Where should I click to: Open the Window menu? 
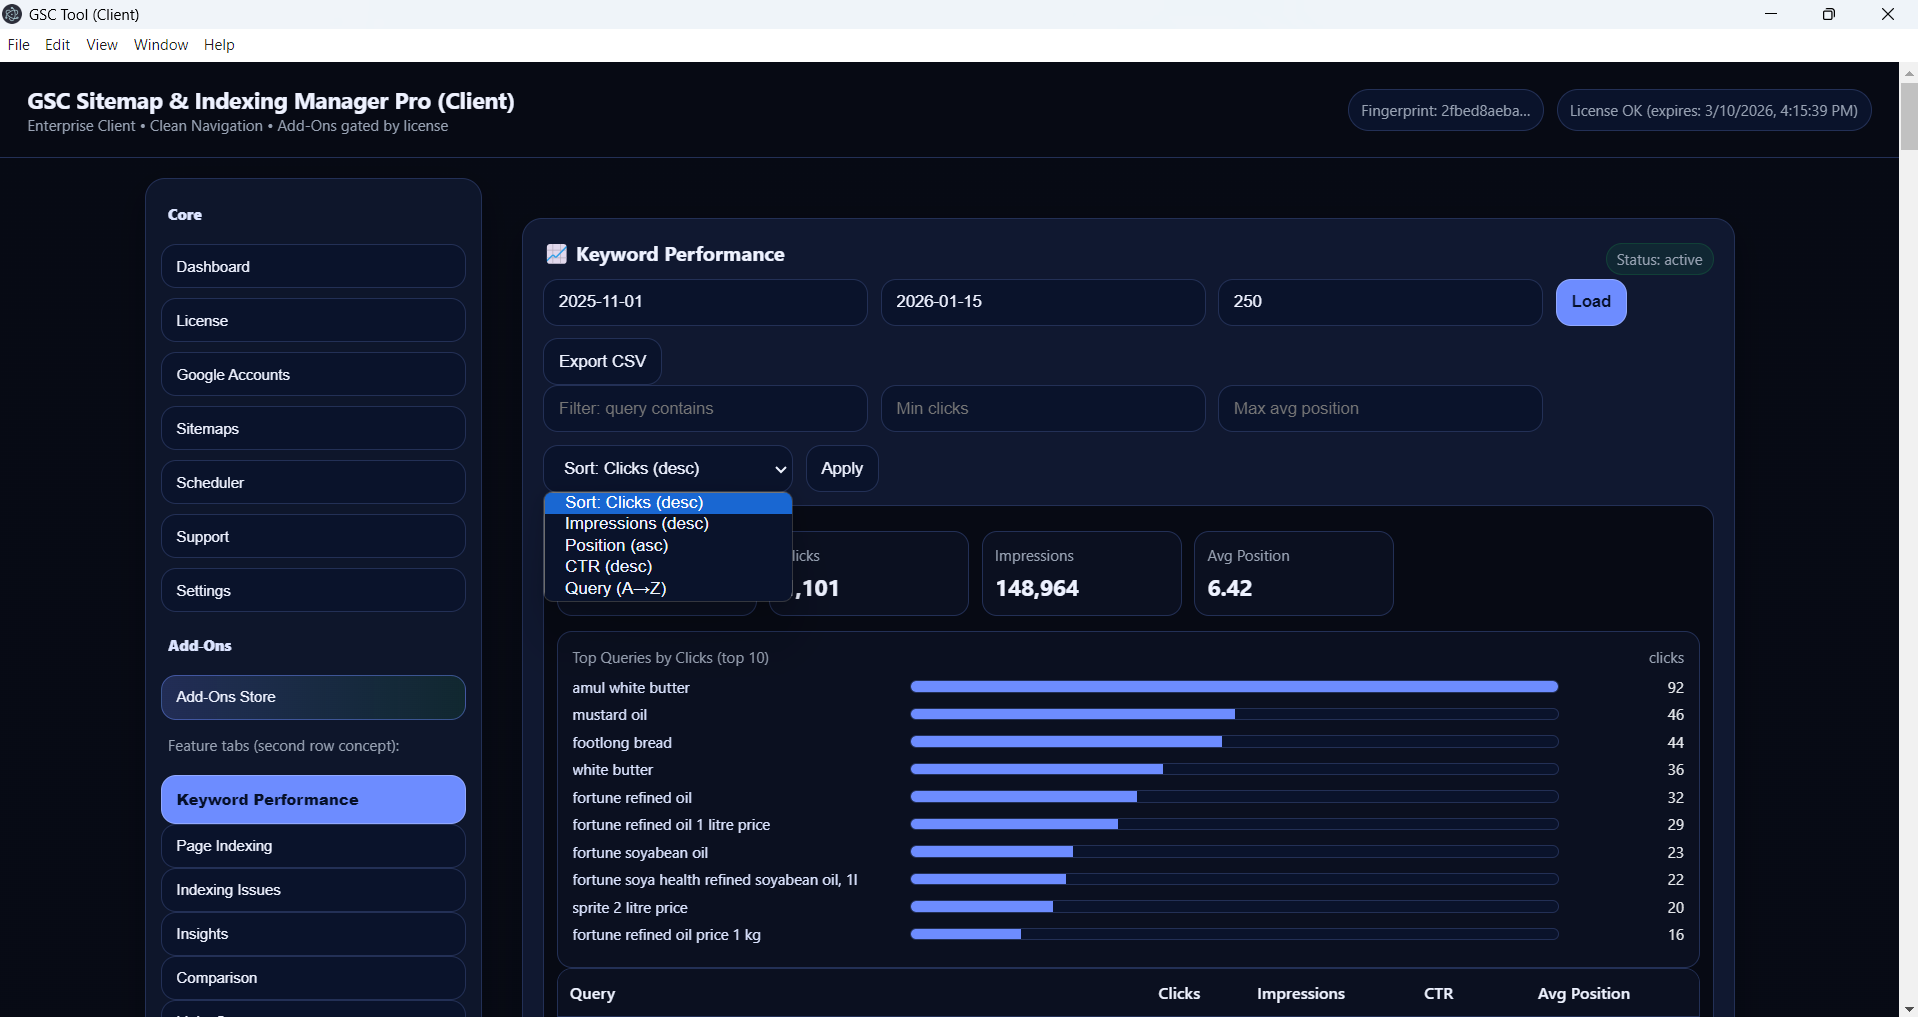(x=160, y=45)
